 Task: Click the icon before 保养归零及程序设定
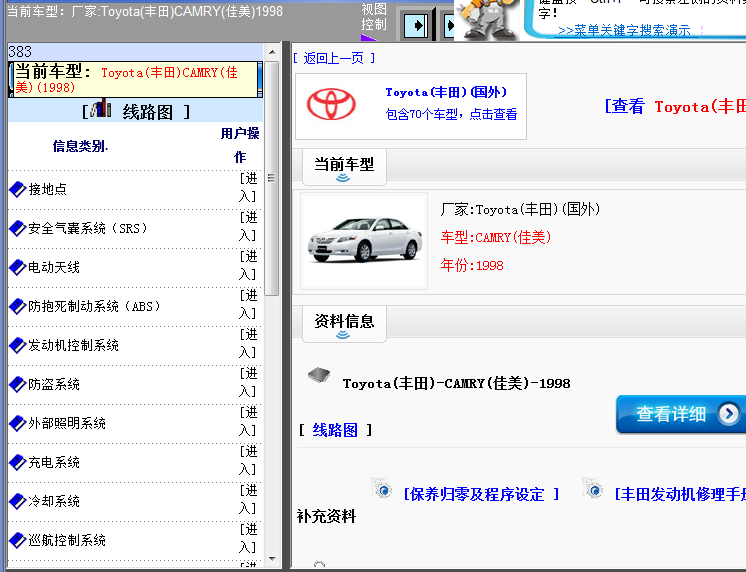tap(382, 488)
